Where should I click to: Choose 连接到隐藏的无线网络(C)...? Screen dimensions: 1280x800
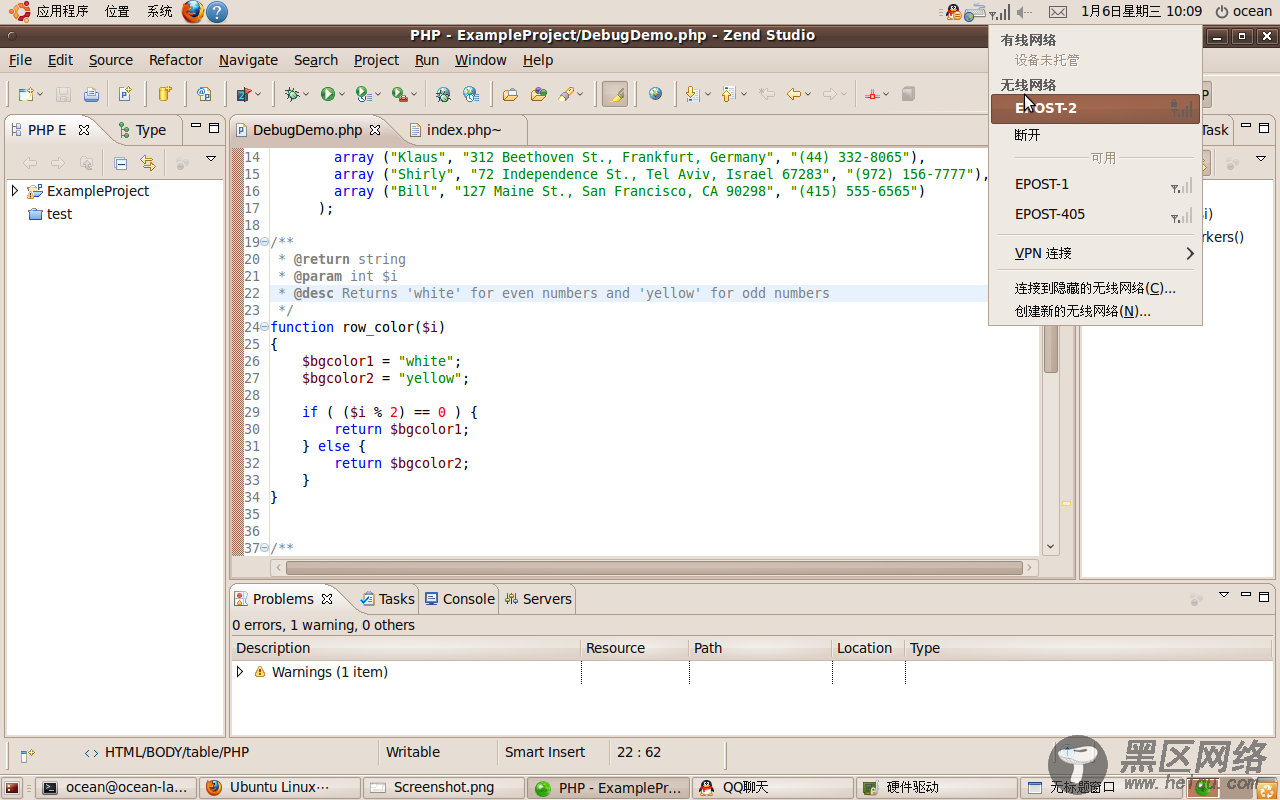(1095, 288)
